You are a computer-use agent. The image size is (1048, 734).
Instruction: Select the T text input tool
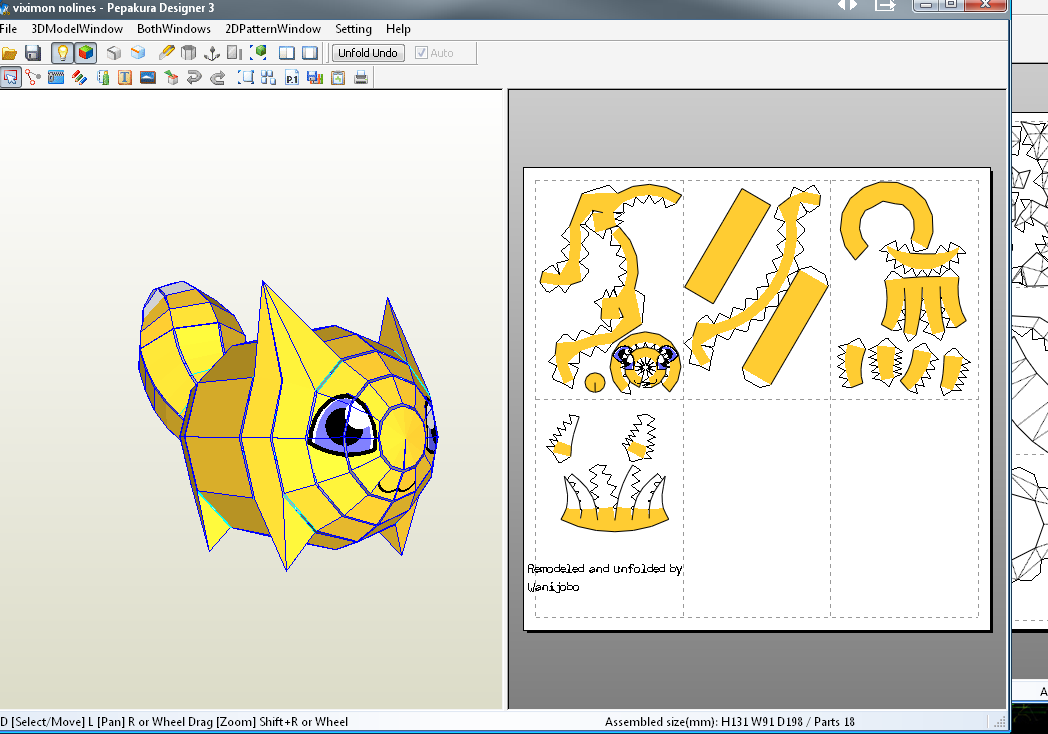[x=125, y=78]
